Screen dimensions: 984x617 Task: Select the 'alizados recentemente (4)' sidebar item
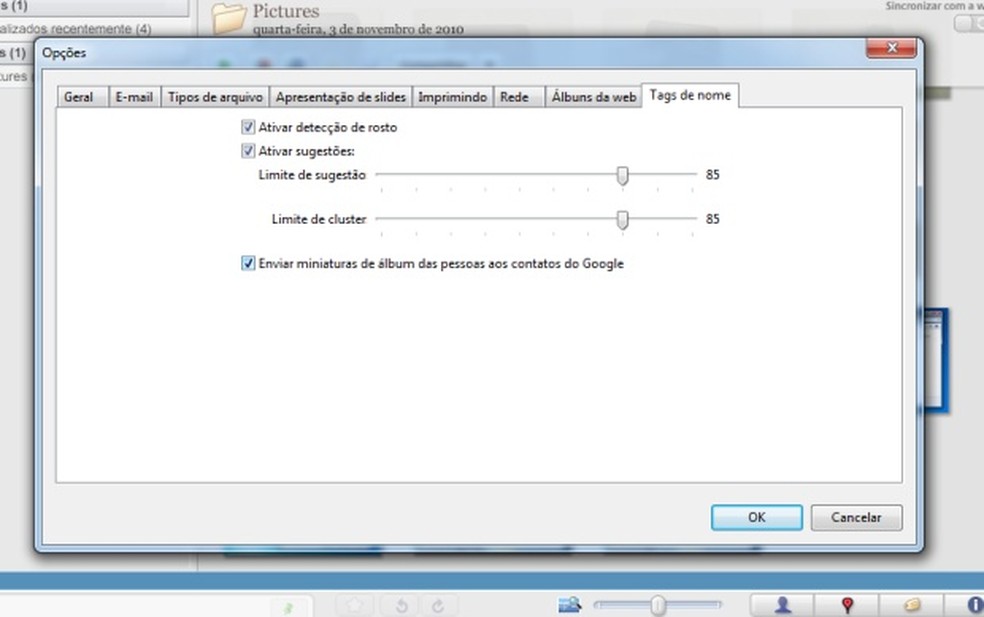coord(75,29)
